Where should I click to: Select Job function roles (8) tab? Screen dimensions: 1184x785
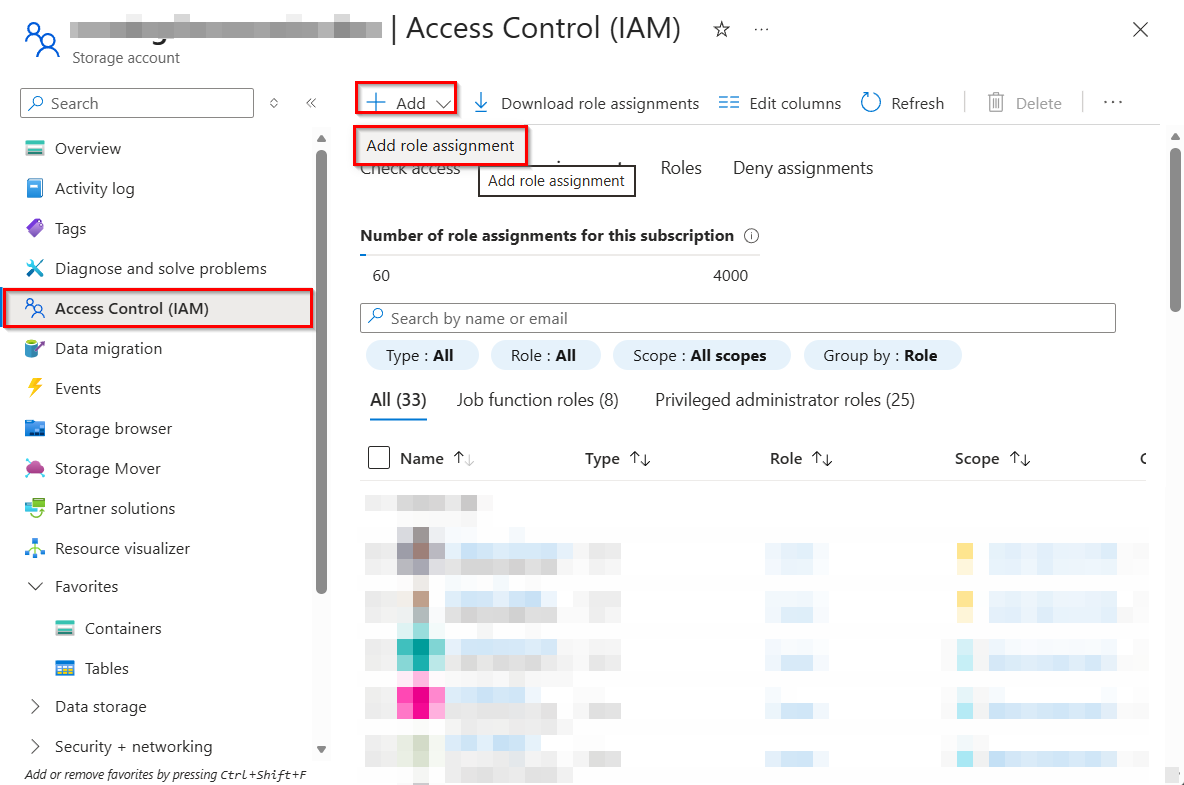click(x=538, y=400)
